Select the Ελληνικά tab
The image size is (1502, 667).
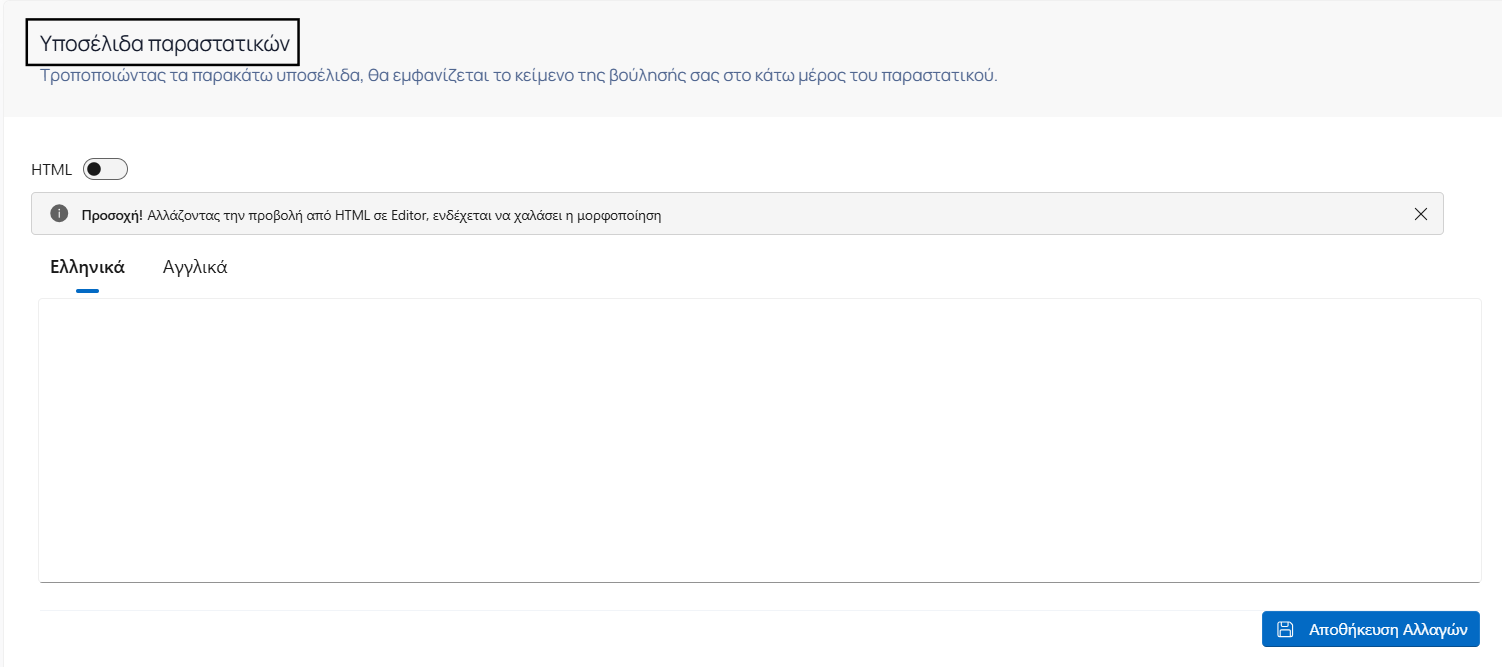click(x=87, y=268)
